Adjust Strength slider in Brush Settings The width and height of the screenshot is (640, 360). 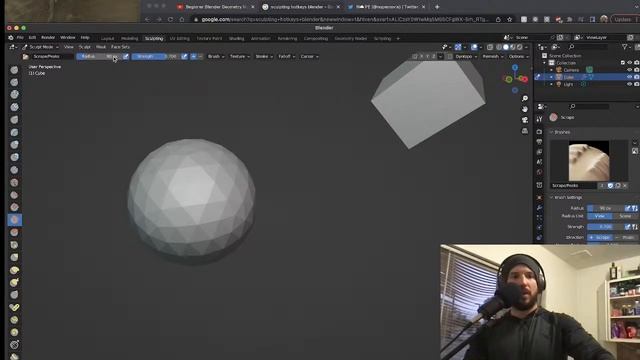coord(606,227)
